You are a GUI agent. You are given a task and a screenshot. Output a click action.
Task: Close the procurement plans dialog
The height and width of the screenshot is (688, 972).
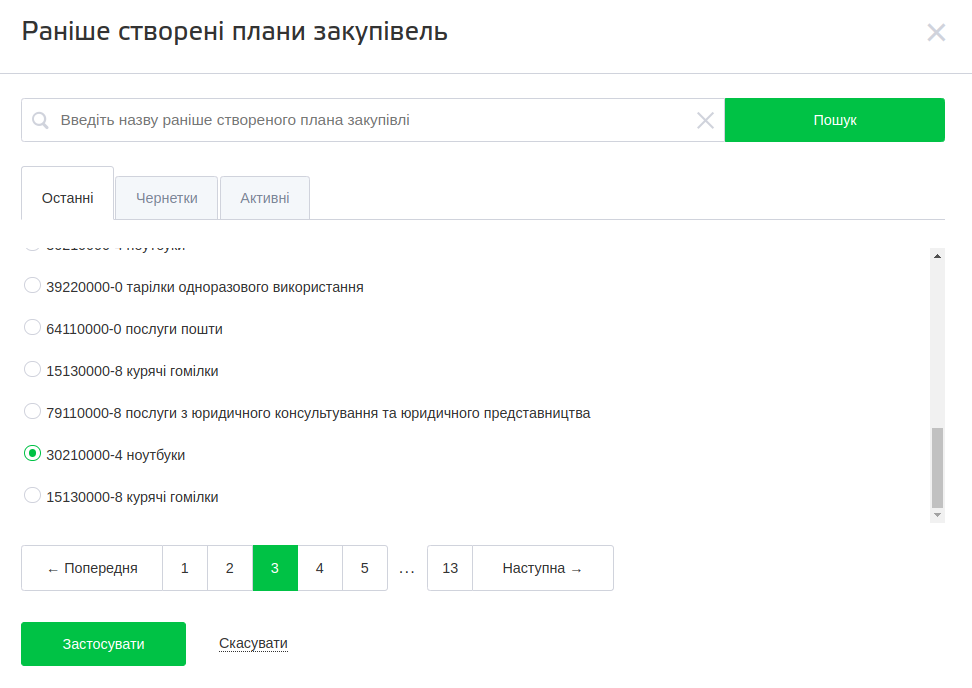point(936,33)
